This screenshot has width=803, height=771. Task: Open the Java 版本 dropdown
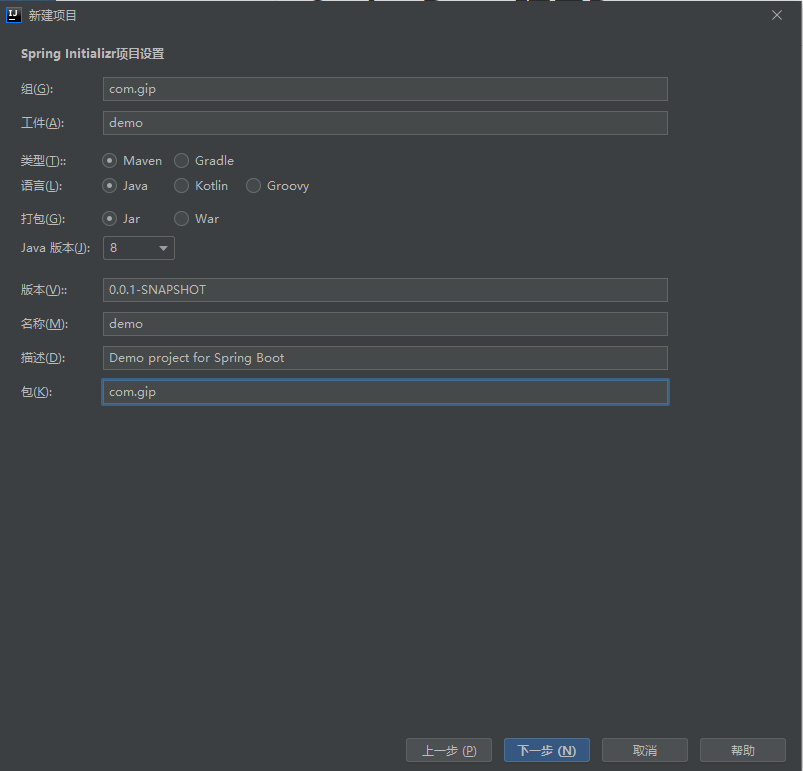click(139, 248)
